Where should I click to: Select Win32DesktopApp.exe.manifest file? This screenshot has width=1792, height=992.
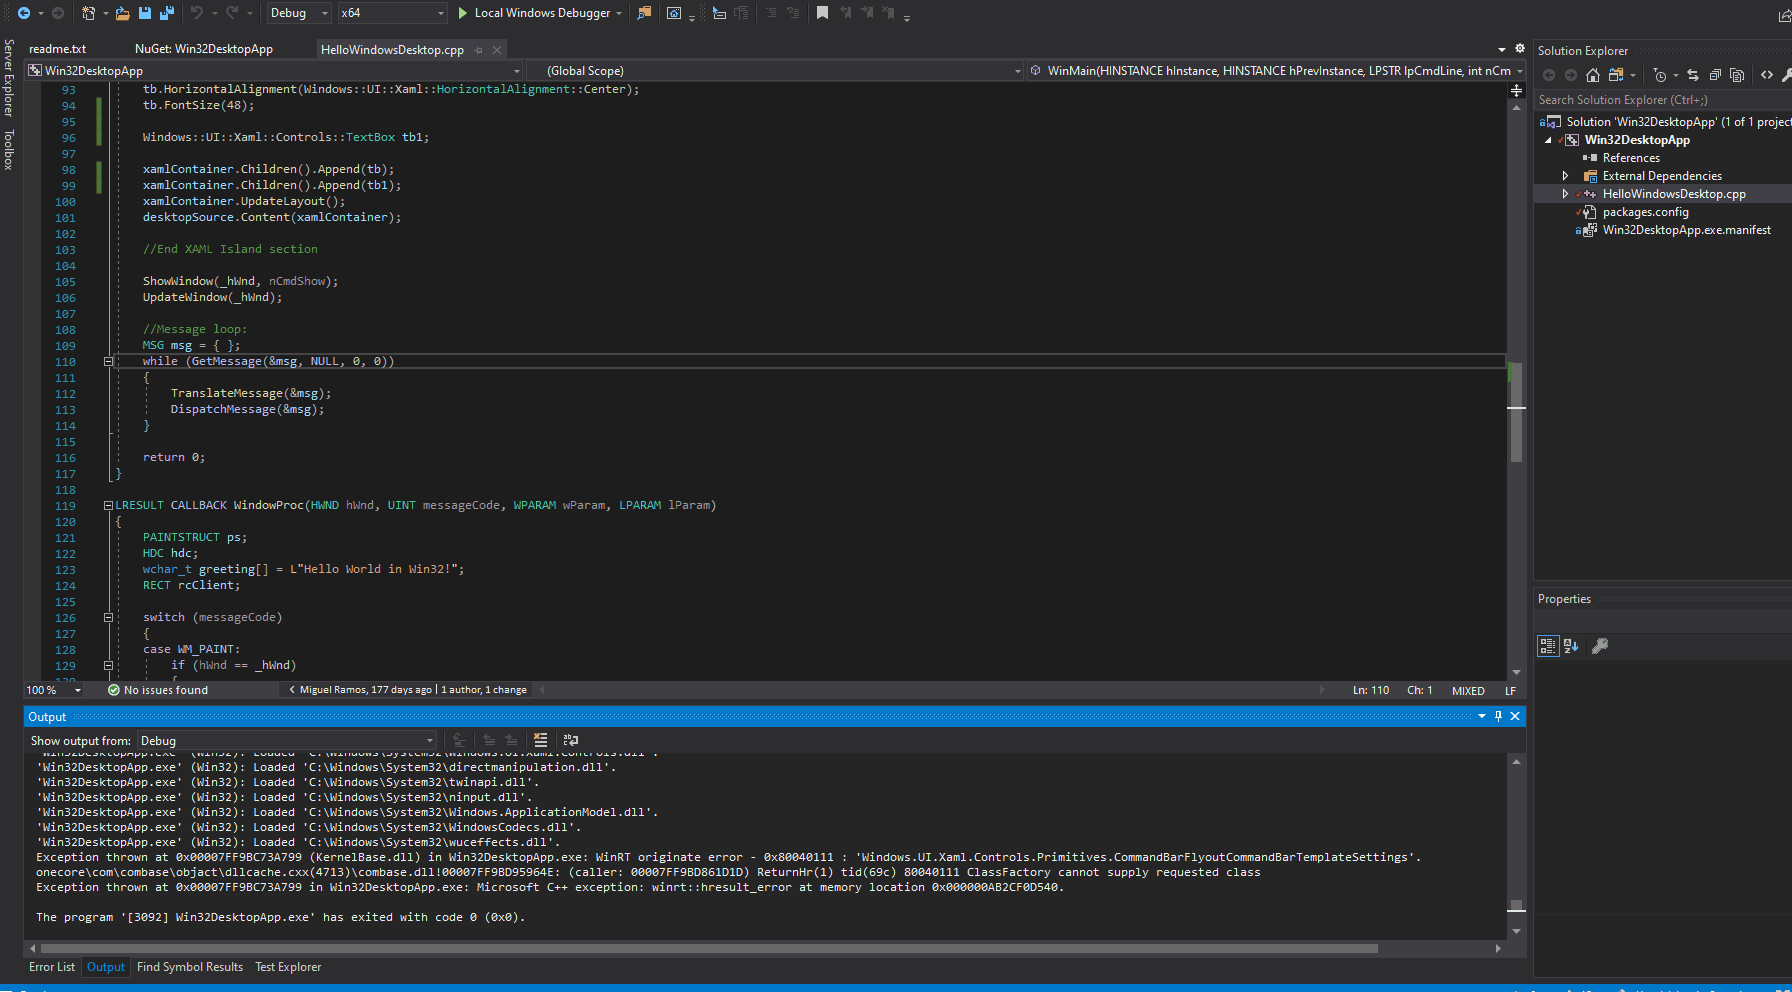pyautogui.click(x=1686, y=230)
